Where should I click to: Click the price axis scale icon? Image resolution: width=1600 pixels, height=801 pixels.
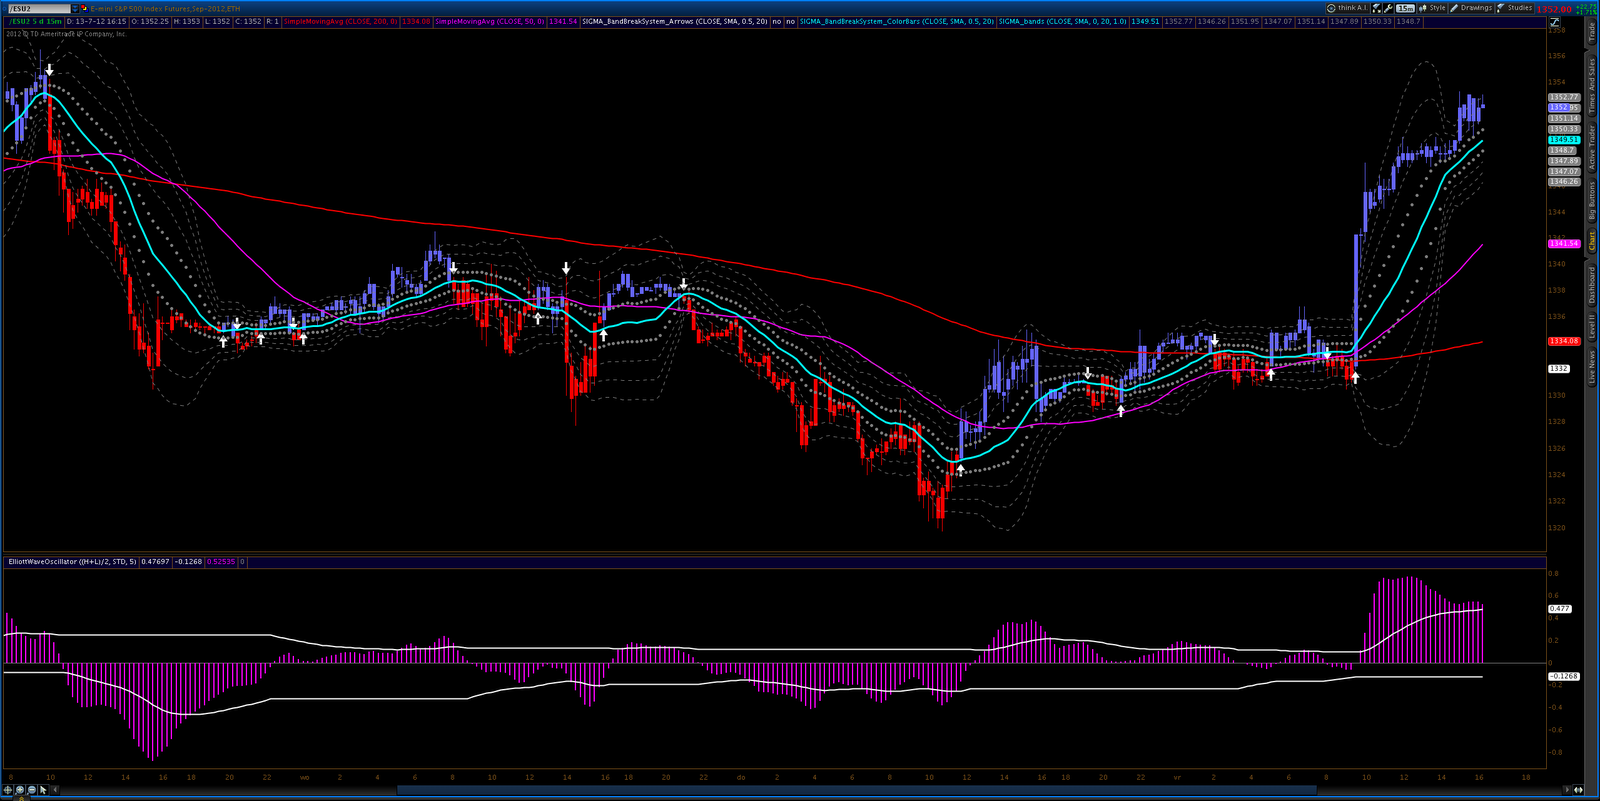[1554, 22]
